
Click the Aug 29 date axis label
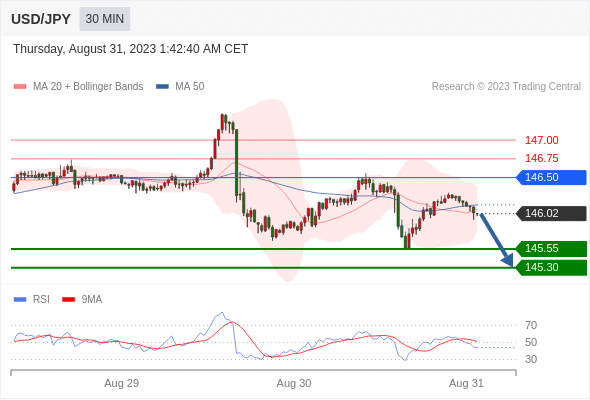(122, 383)
